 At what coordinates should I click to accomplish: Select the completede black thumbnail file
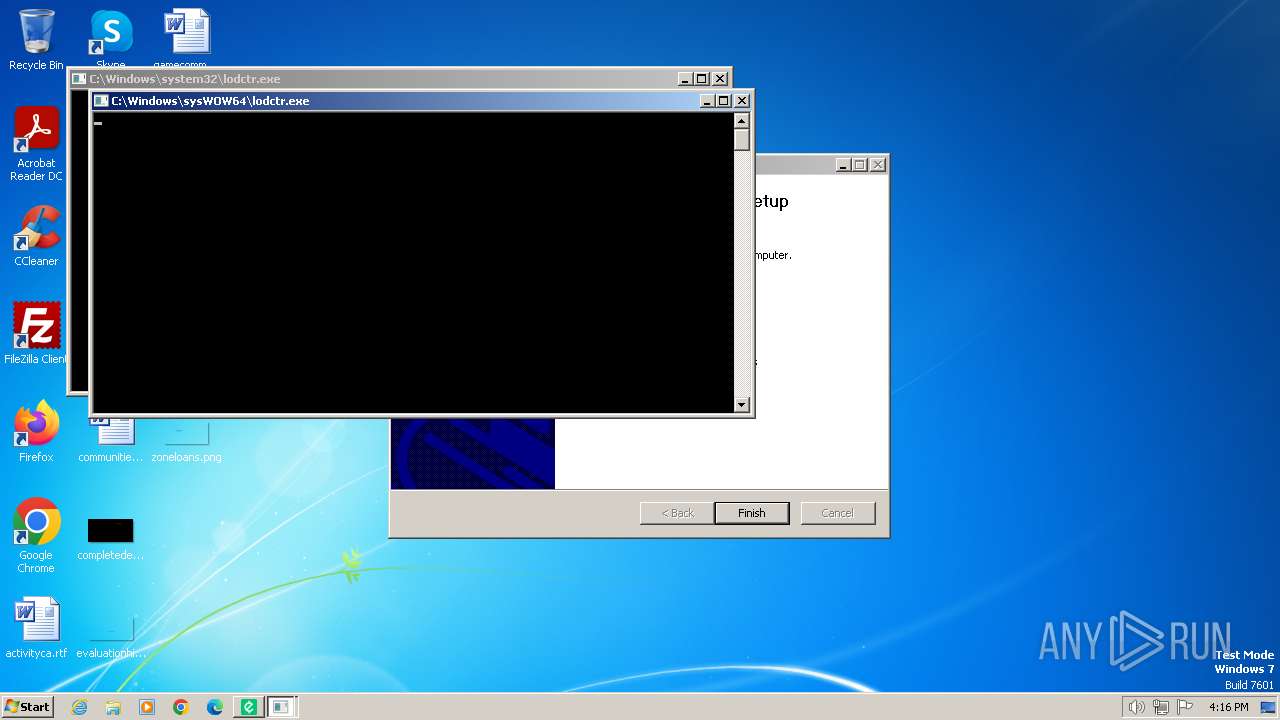(110, 538)
